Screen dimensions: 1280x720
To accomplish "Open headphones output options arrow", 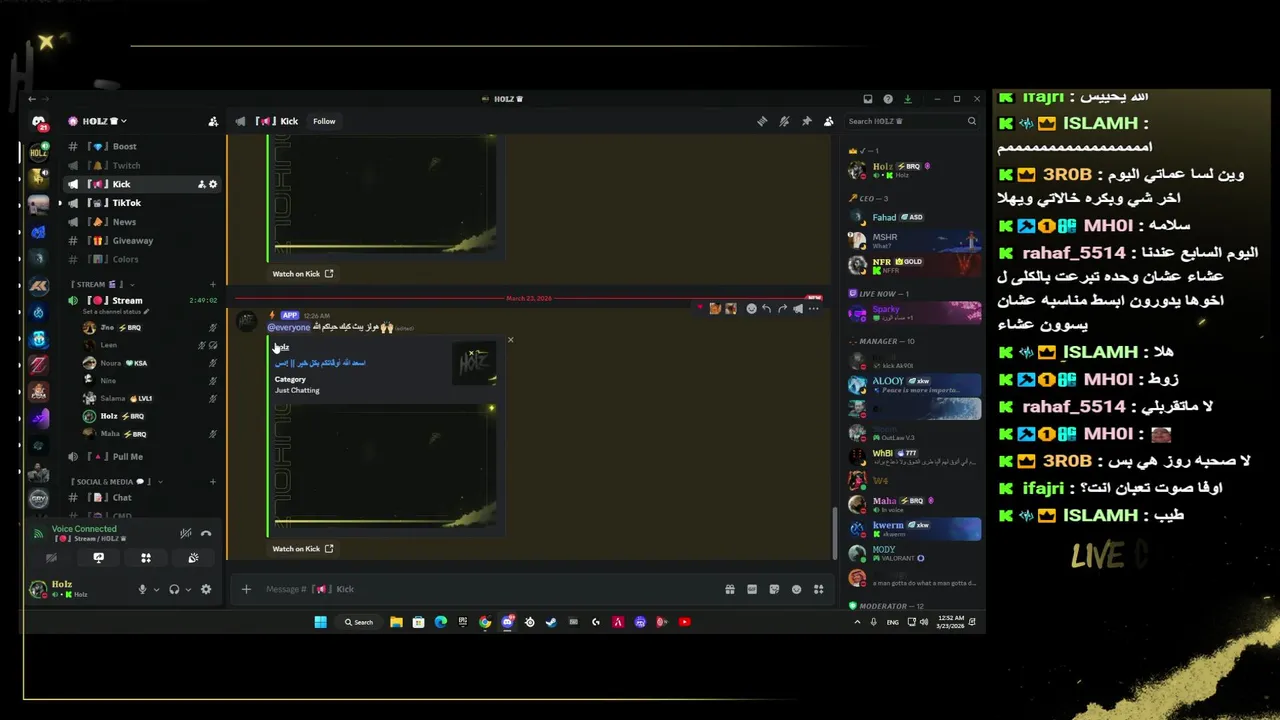I will tap(188, 589).
